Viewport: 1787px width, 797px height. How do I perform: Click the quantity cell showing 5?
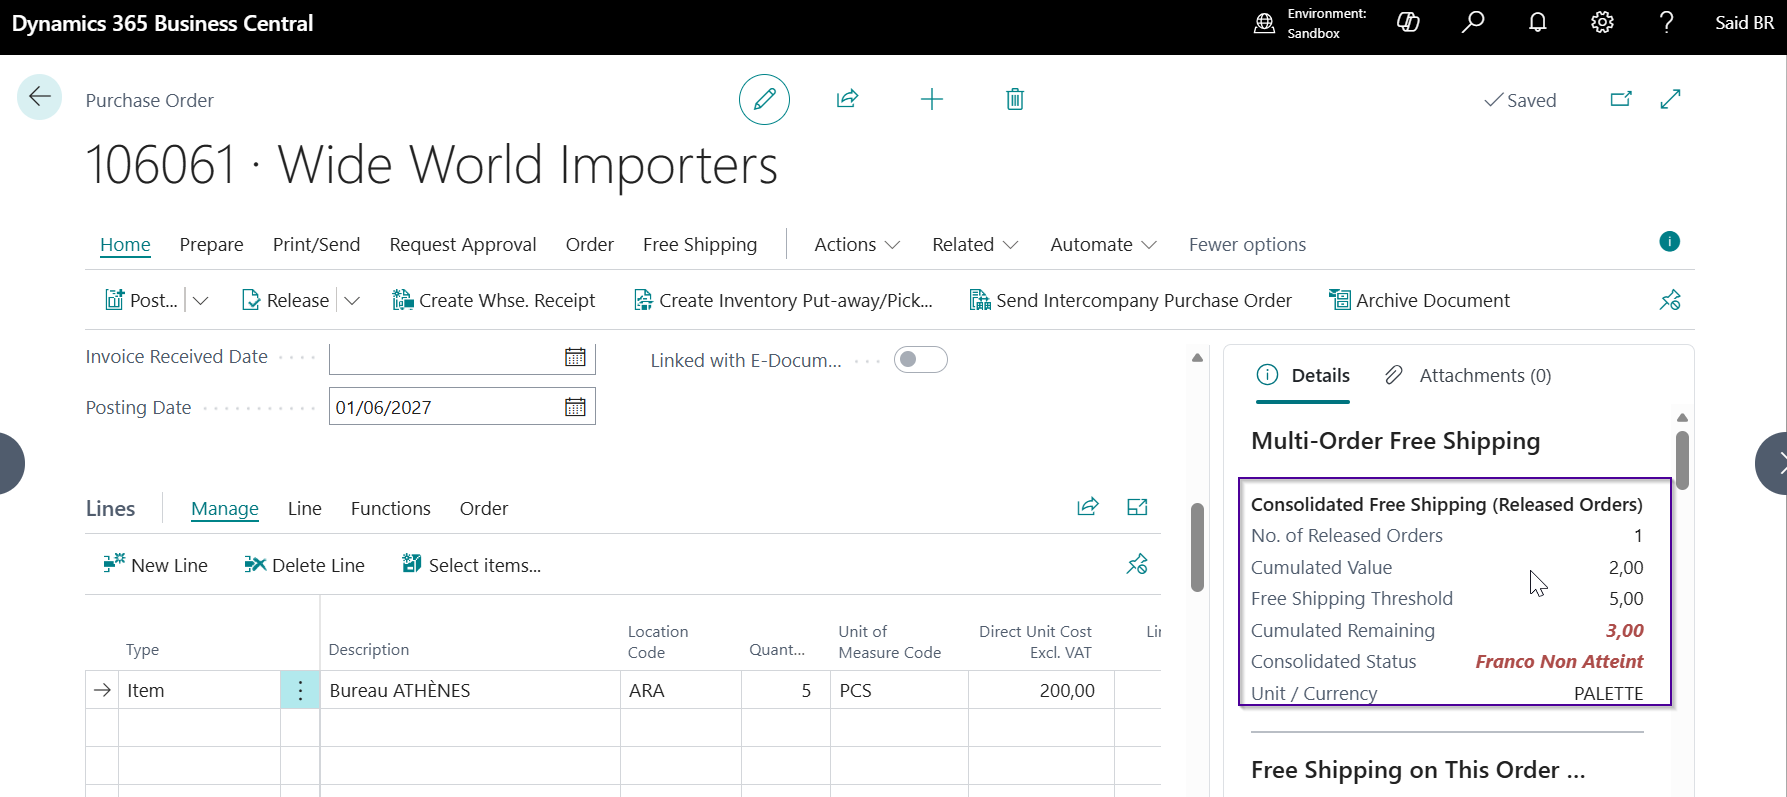pos(785,690)
